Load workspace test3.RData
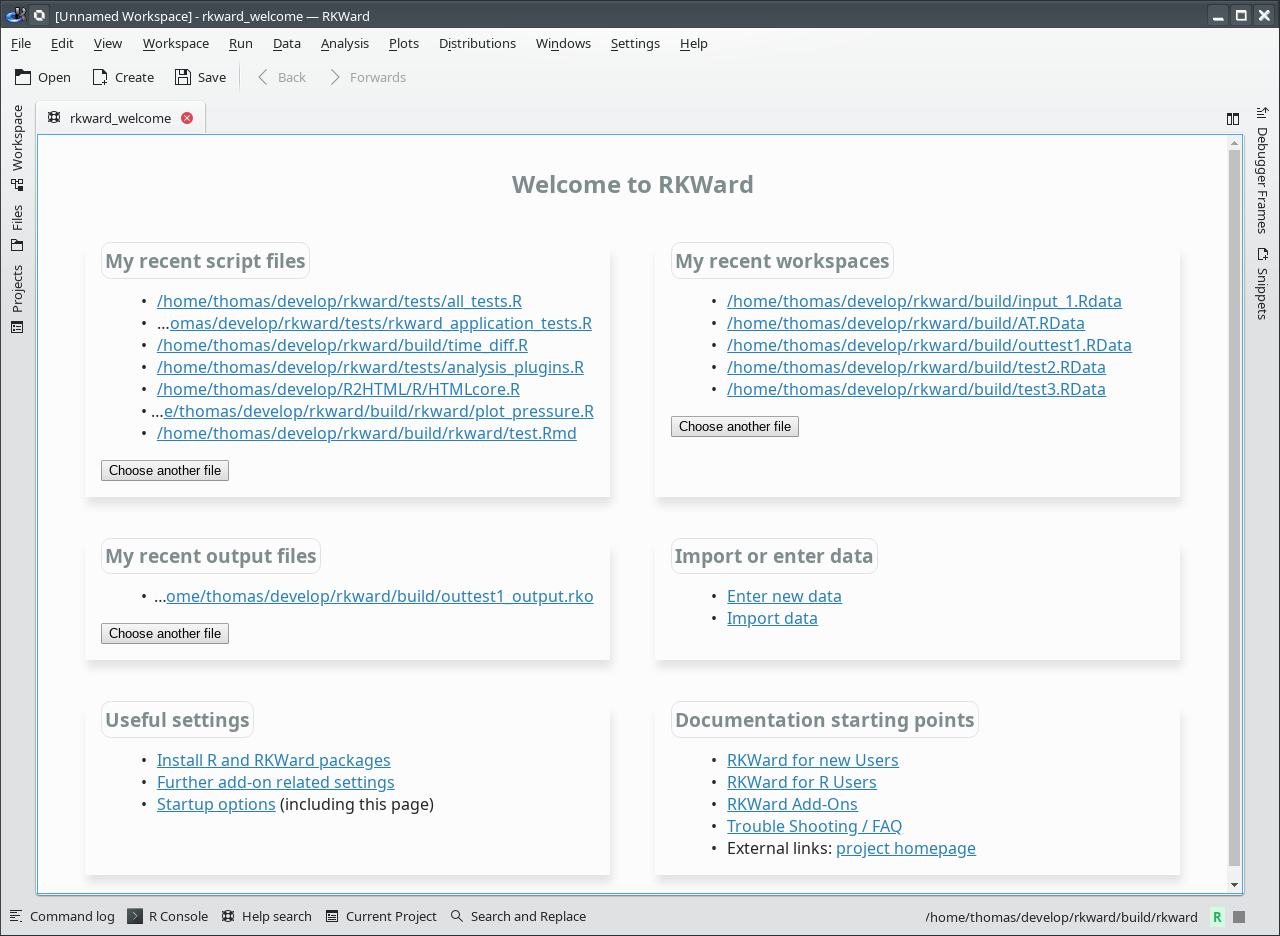This screenshot has width=1280, height=936. [x=916, y=389]
